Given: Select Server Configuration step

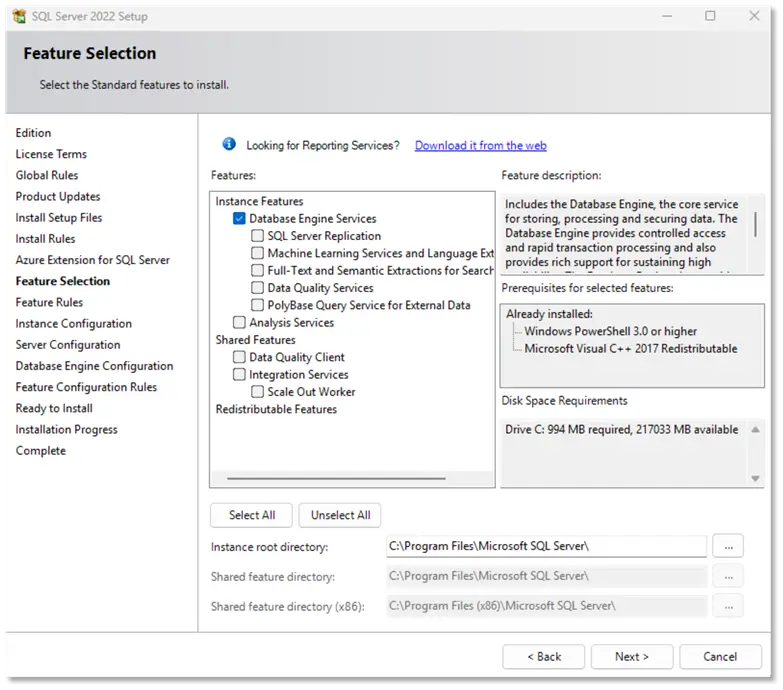Looking at the screenshot, I should coord(68,345).
